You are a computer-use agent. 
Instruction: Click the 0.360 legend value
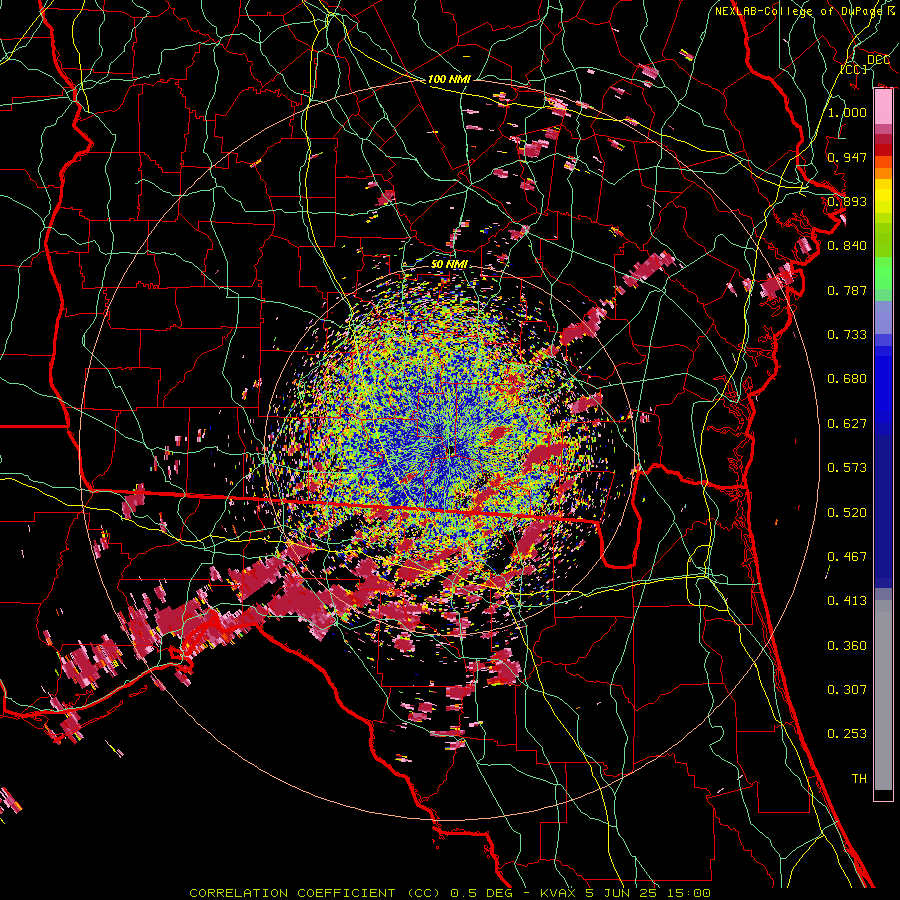click(x=847, y=645)
